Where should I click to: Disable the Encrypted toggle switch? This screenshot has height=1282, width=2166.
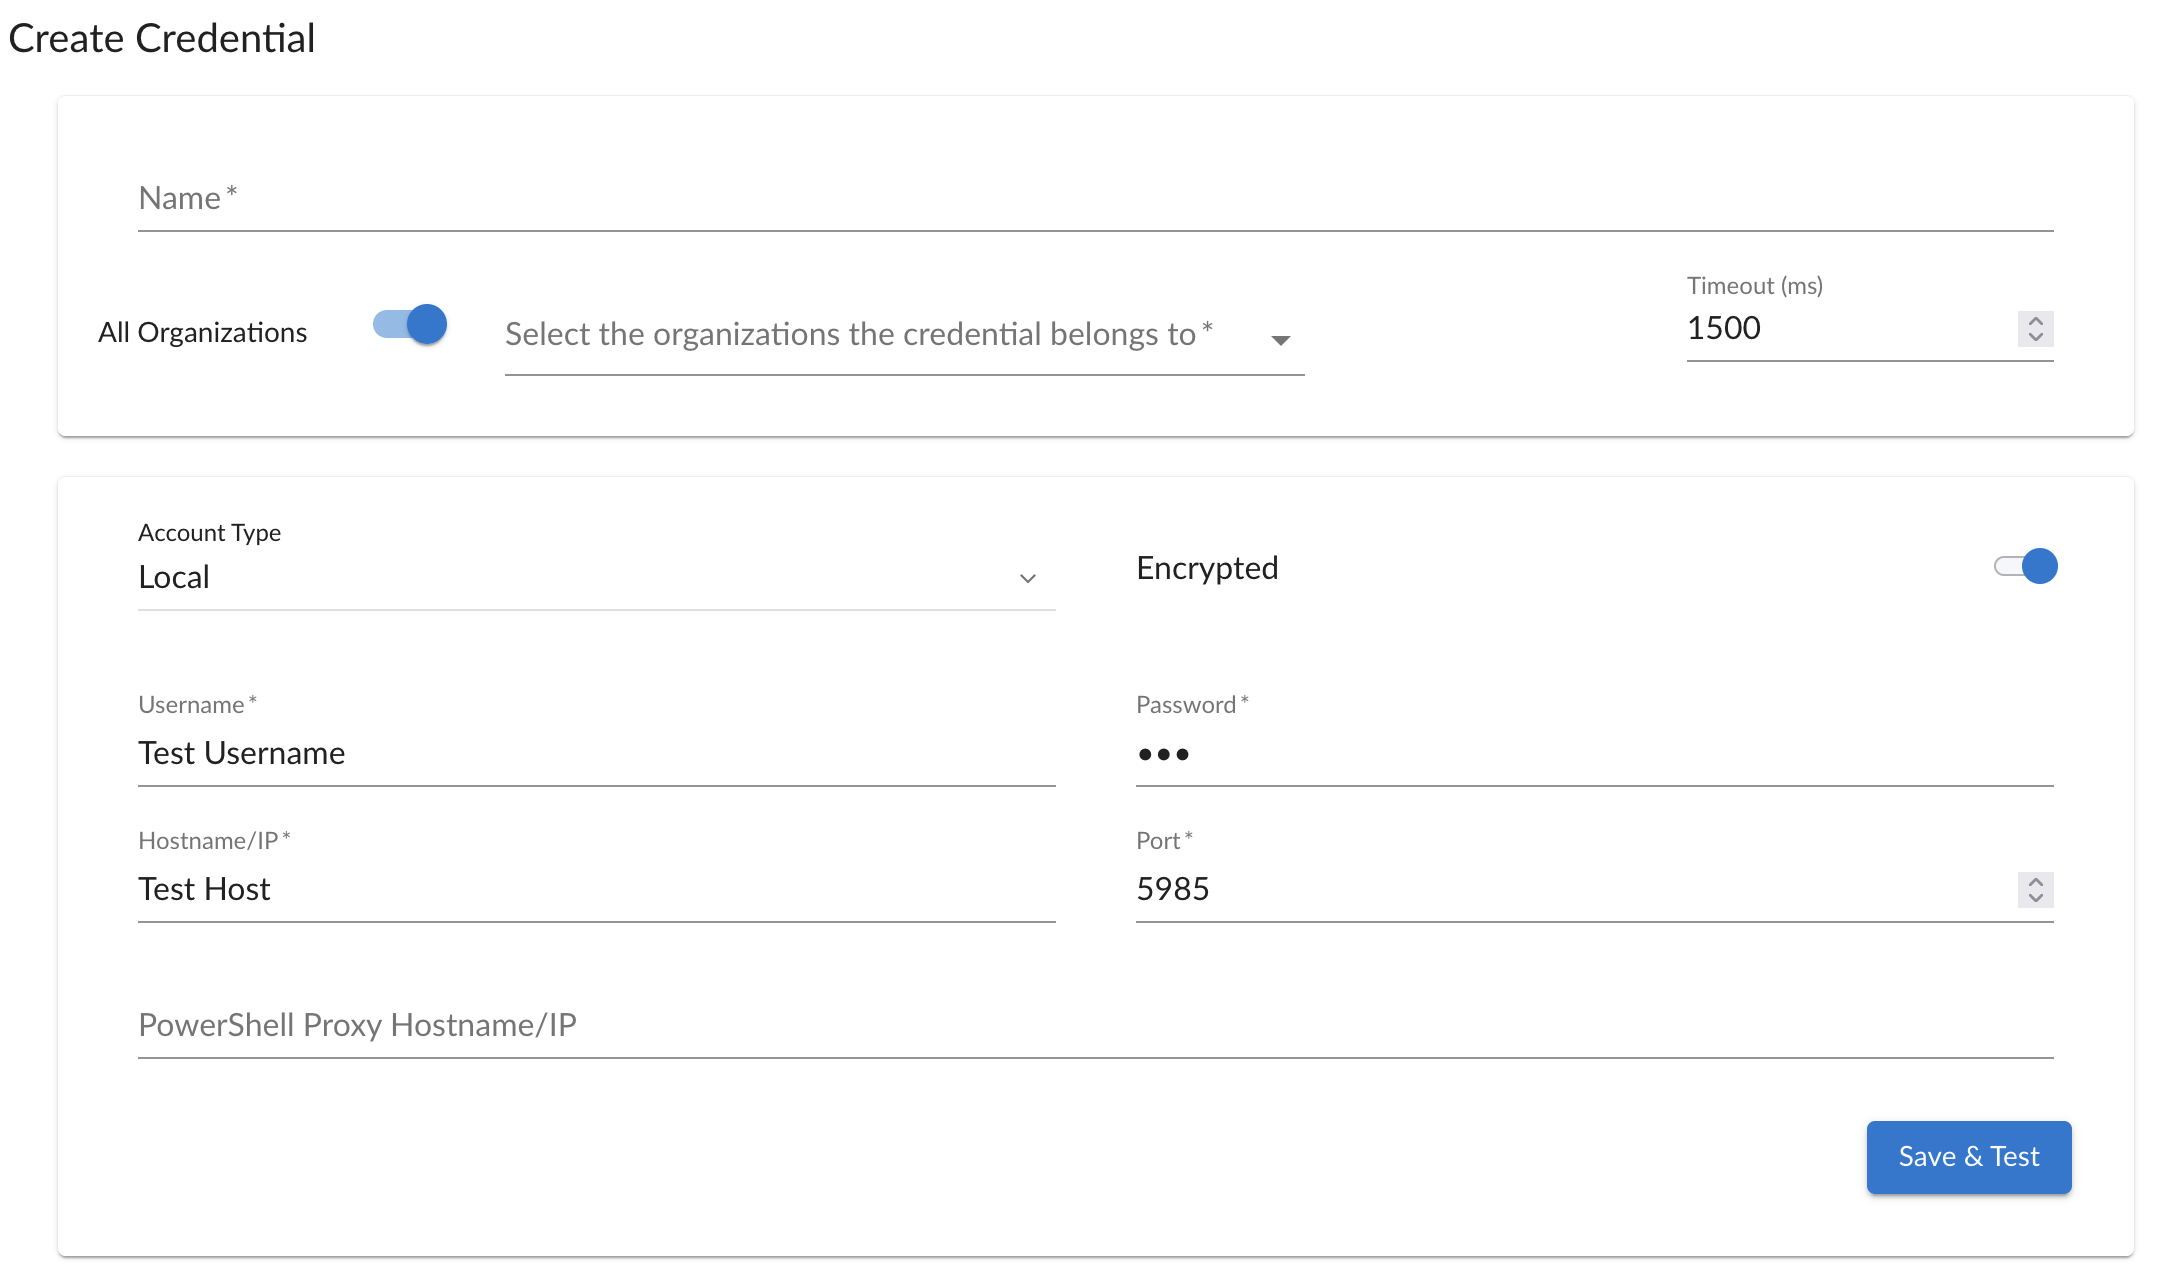pyautogui.click(x=2025, y=567)
